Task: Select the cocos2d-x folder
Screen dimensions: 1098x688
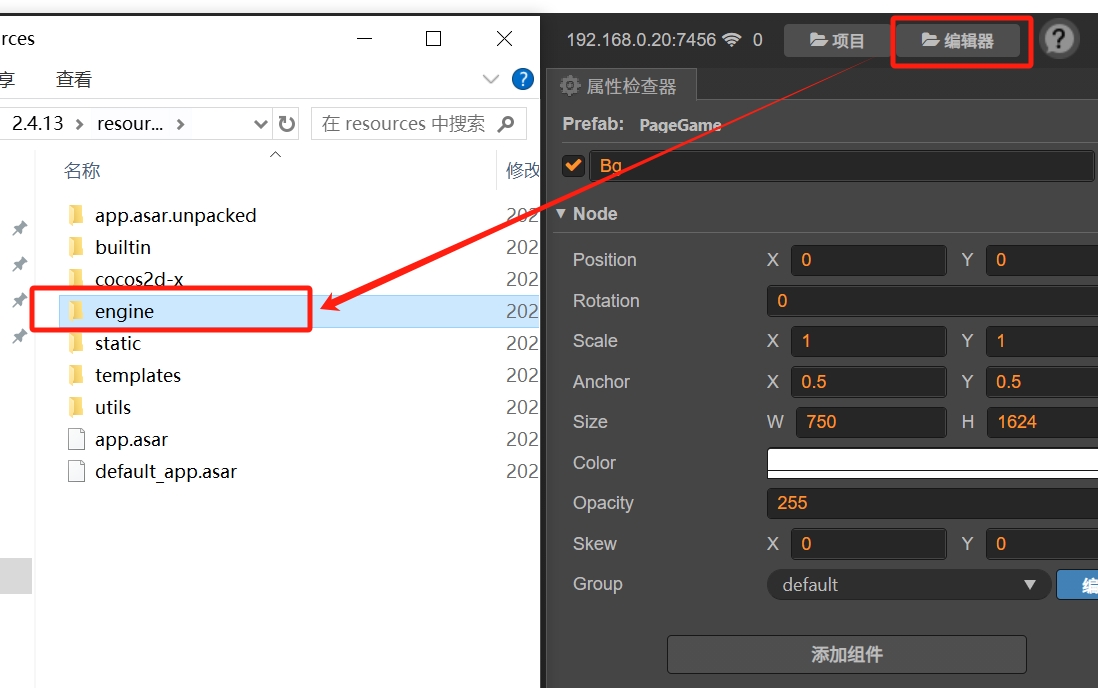Action: [x=139, y=279]
